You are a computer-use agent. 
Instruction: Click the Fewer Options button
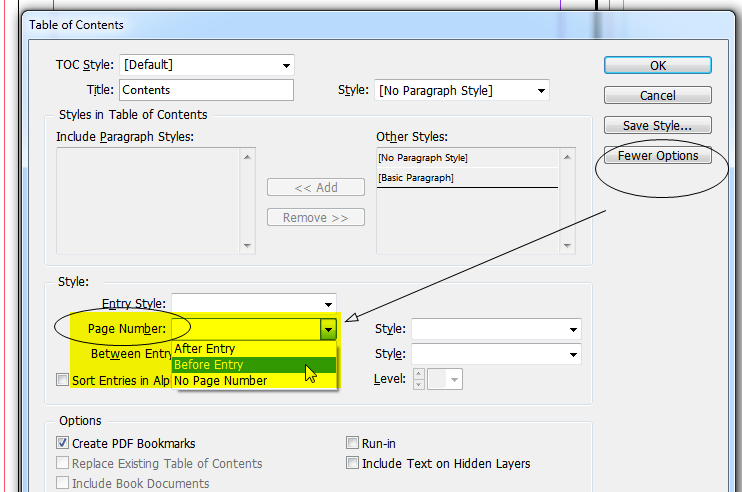tap(657, 156)
